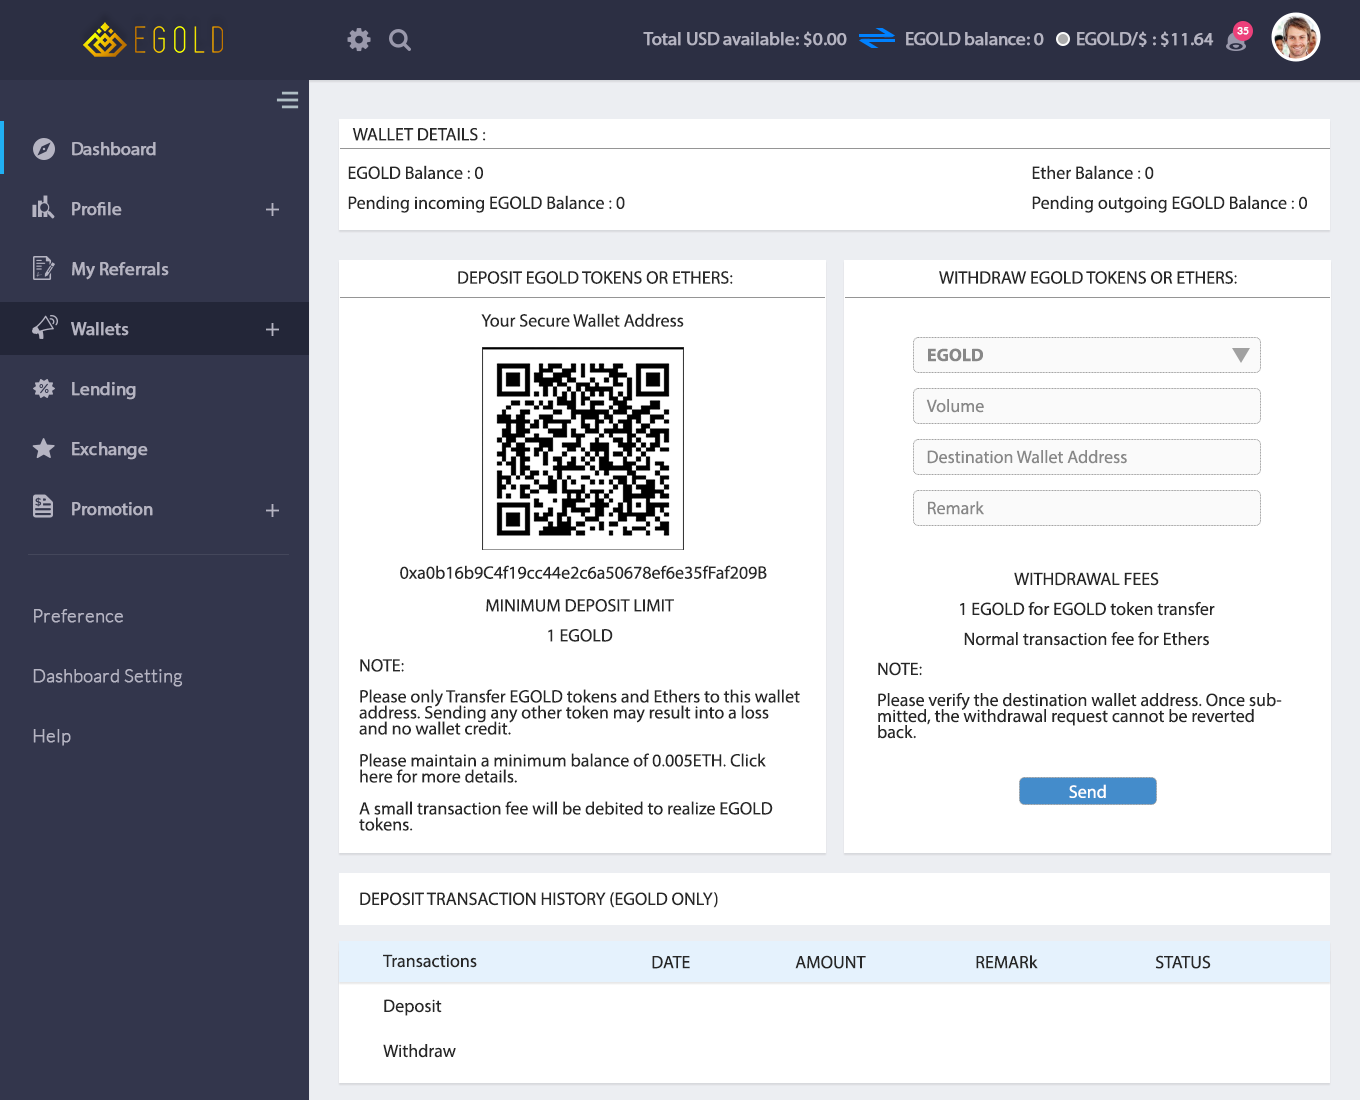Click the blue transfer arrows icon
Image resolution: width=1360 pixels, height=1100 pixels.
click(876, 39)
